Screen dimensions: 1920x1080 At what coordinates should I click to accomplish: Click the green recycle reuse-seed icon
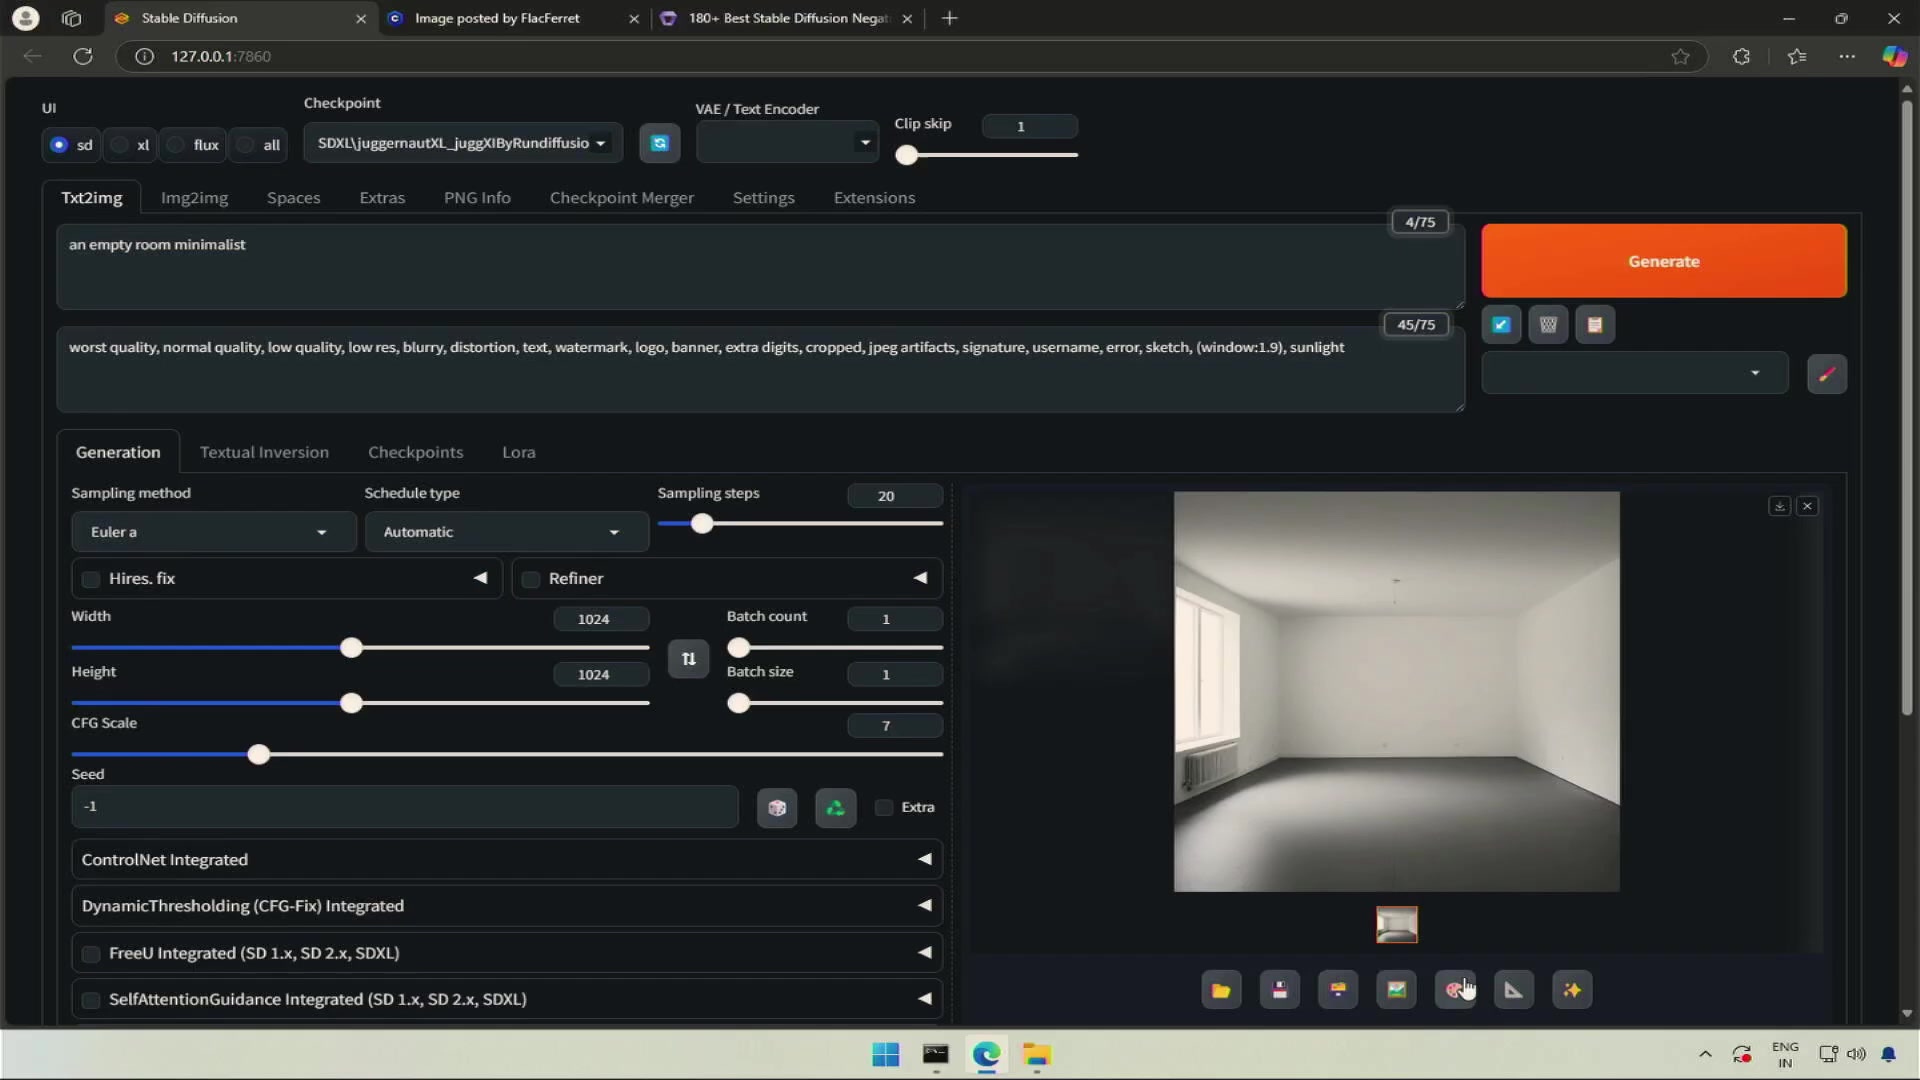[836, 808]
